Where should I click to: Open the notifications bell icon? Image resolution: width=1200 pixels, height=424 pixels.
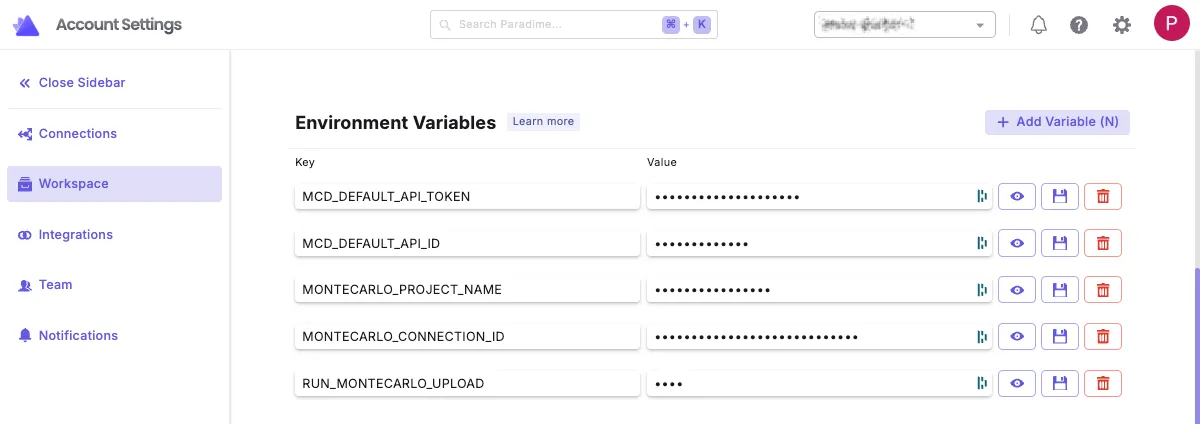[1039, 25]
